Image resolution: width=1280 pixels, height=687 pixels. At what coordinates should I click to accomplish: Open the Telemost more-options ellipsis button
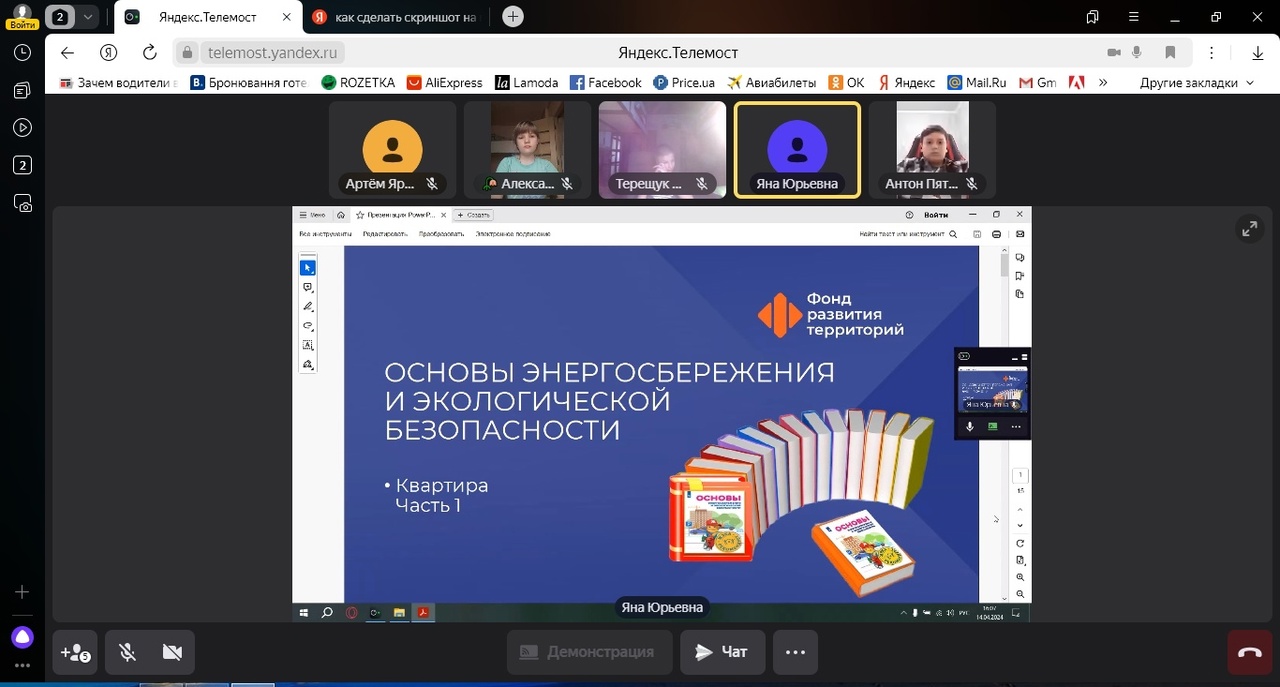click(x=795, y=652)
